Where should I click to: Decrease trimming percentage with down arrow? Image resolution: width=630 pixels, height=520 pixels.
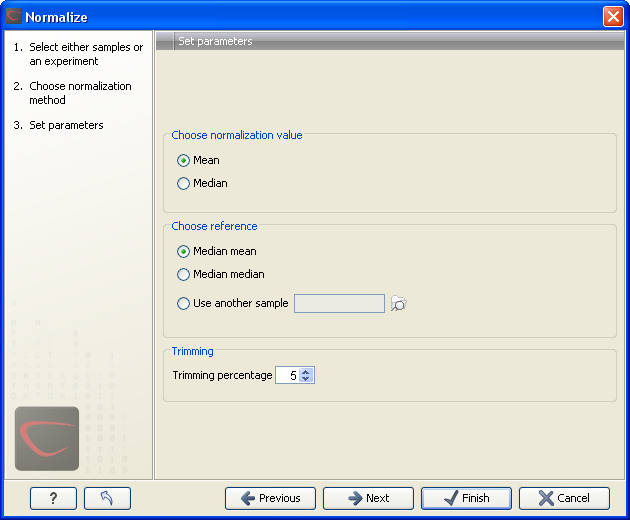[x=306, y=379]
